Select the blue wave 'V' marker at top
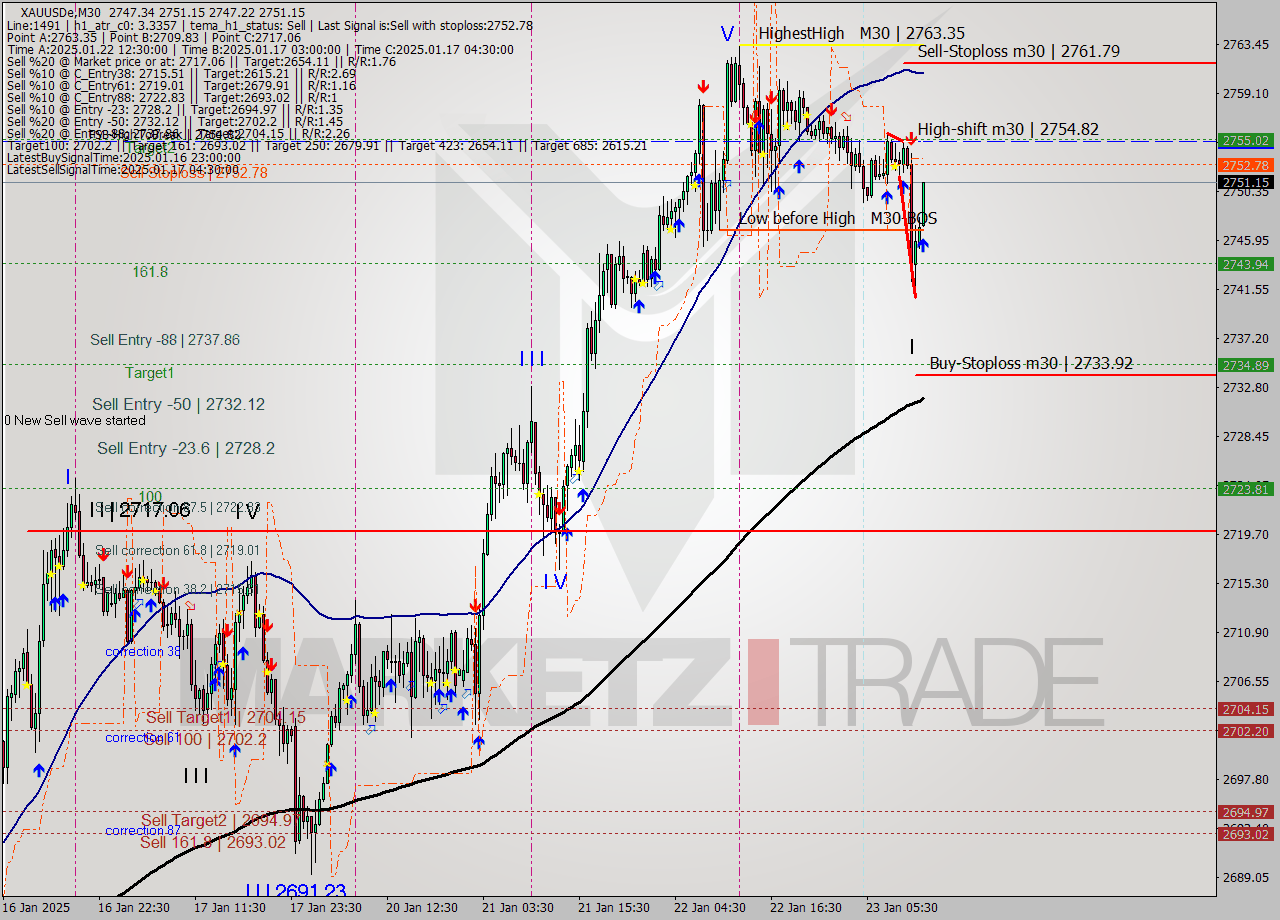Viewport: 1280px width, 920px height. pyautogui.click(x=727, y=34)
